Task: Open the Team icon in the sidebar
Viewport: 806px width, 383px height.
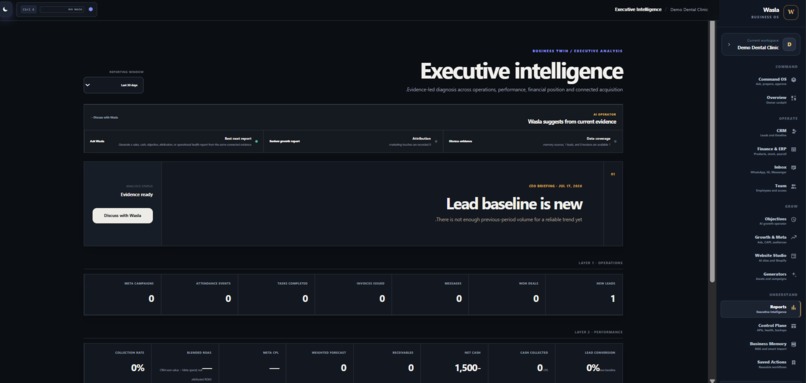Action: pyautogui.click(x=794, y=186)
